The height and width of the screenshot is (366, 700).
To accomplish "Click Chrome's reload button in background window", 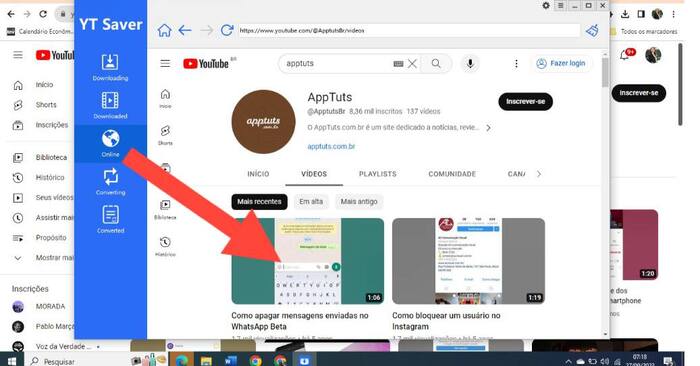I will [43, 14].
